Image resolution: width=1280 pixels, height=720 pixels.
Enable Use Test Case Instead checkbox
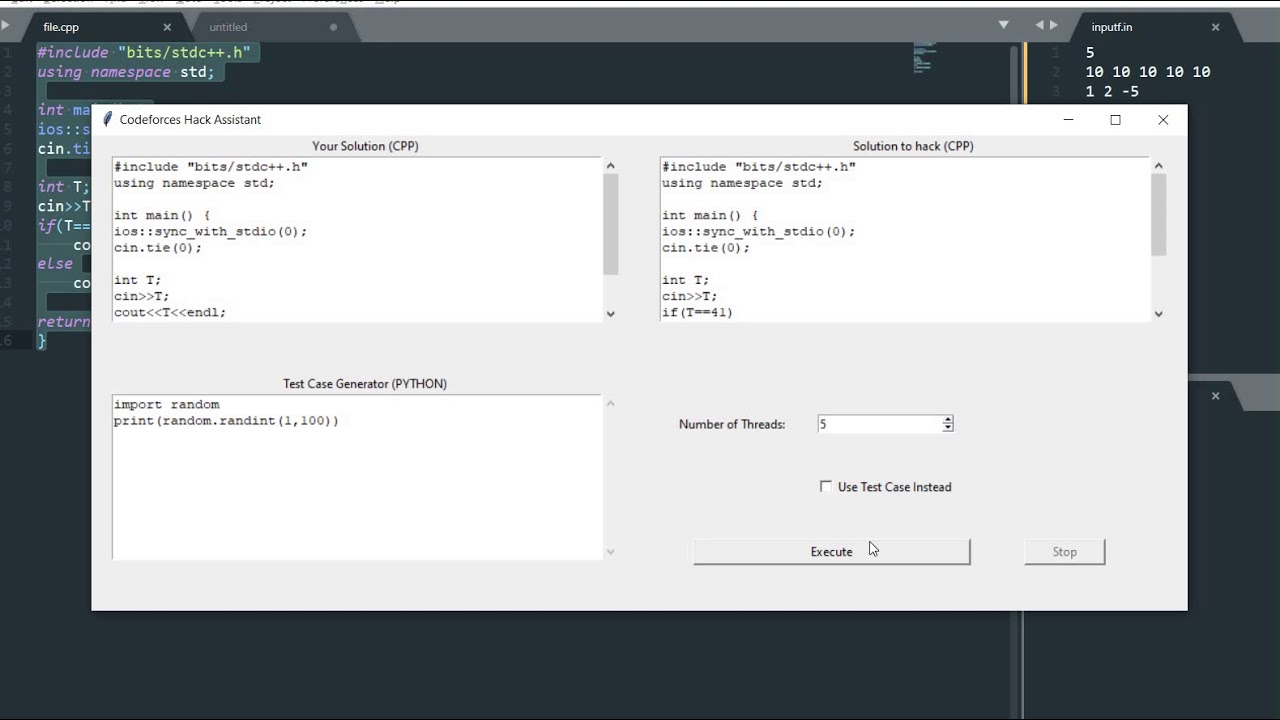tap(826, 487)
